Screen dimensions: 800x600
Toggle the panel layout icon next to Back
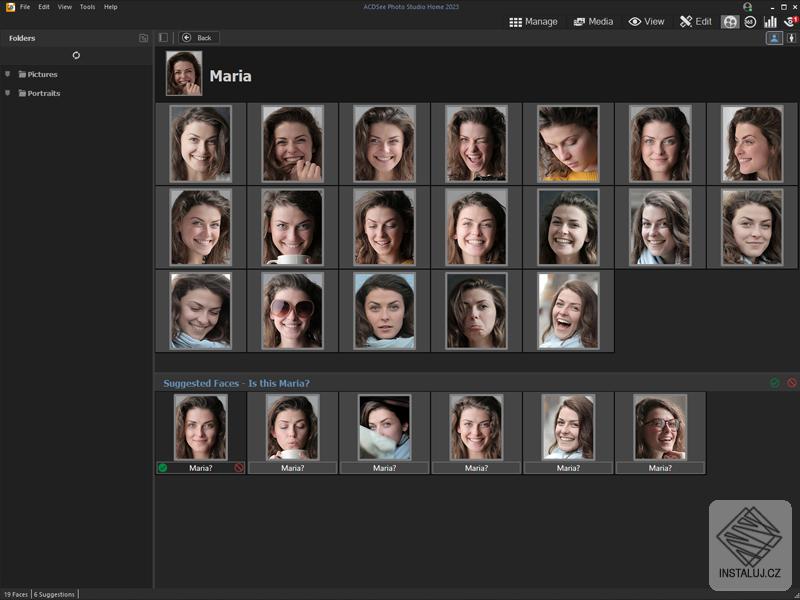[166, 37]
